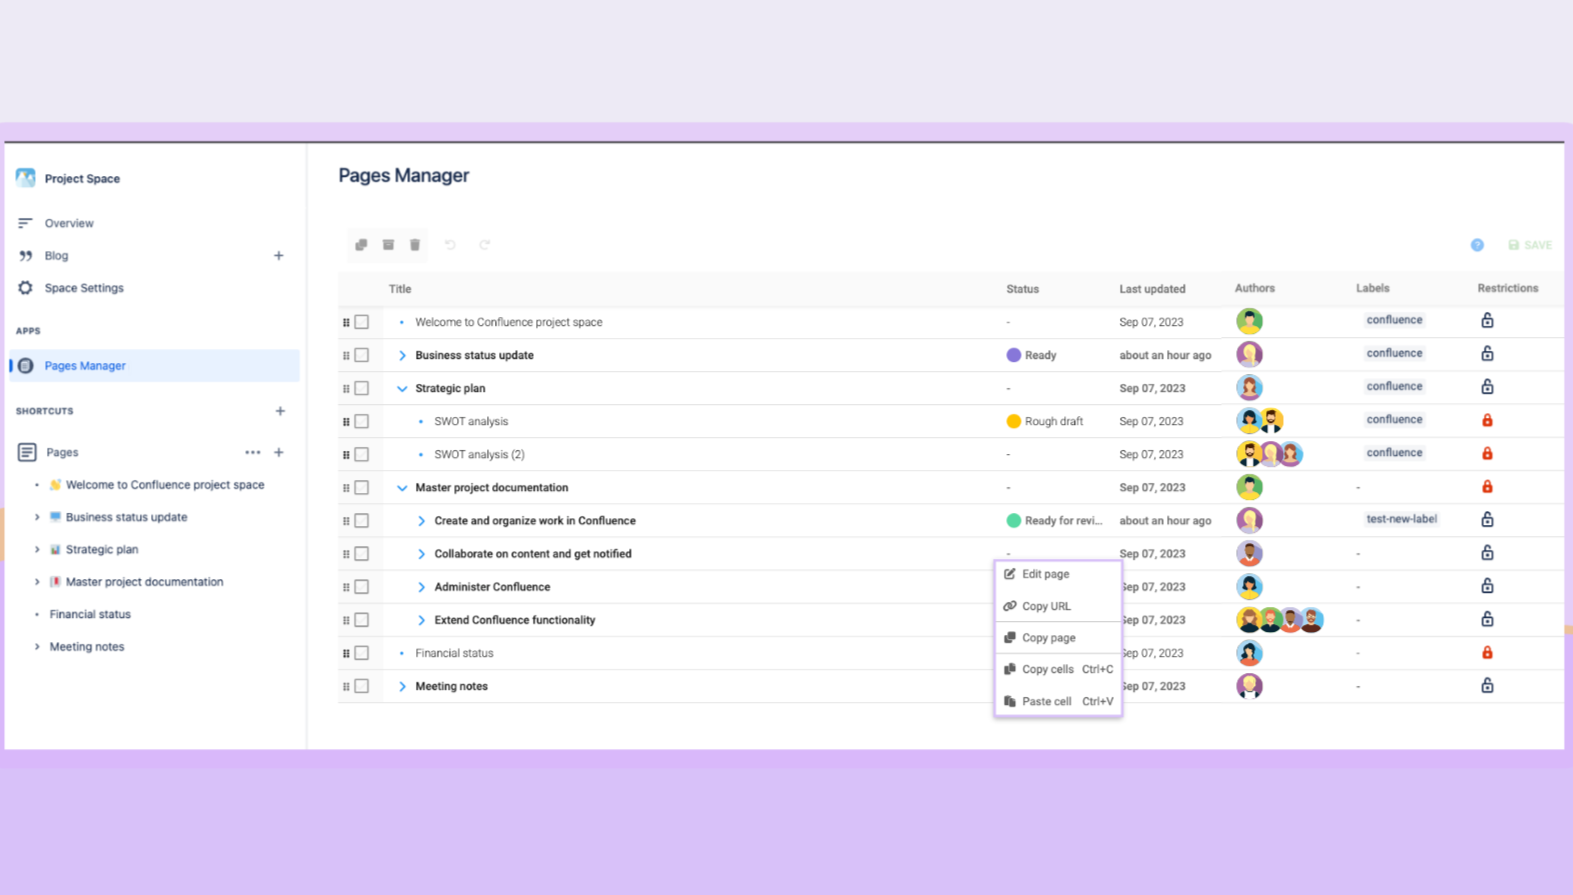Viewport: 1573px width, 895px height.
Task: Click the Project Space logo icon
Action: [25, 178]
